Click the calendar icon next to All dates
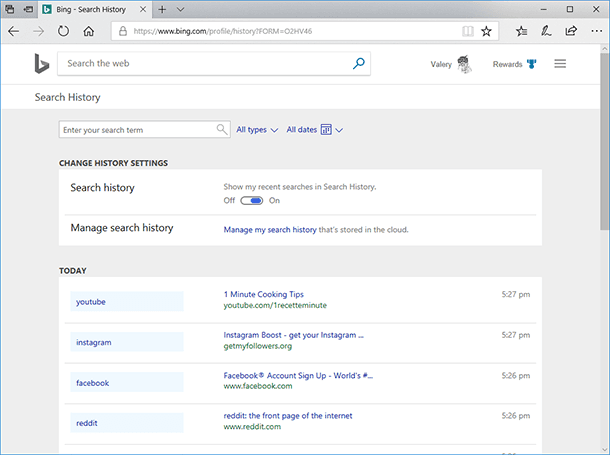This screenshot has height=455, width=610. [326, 130]
